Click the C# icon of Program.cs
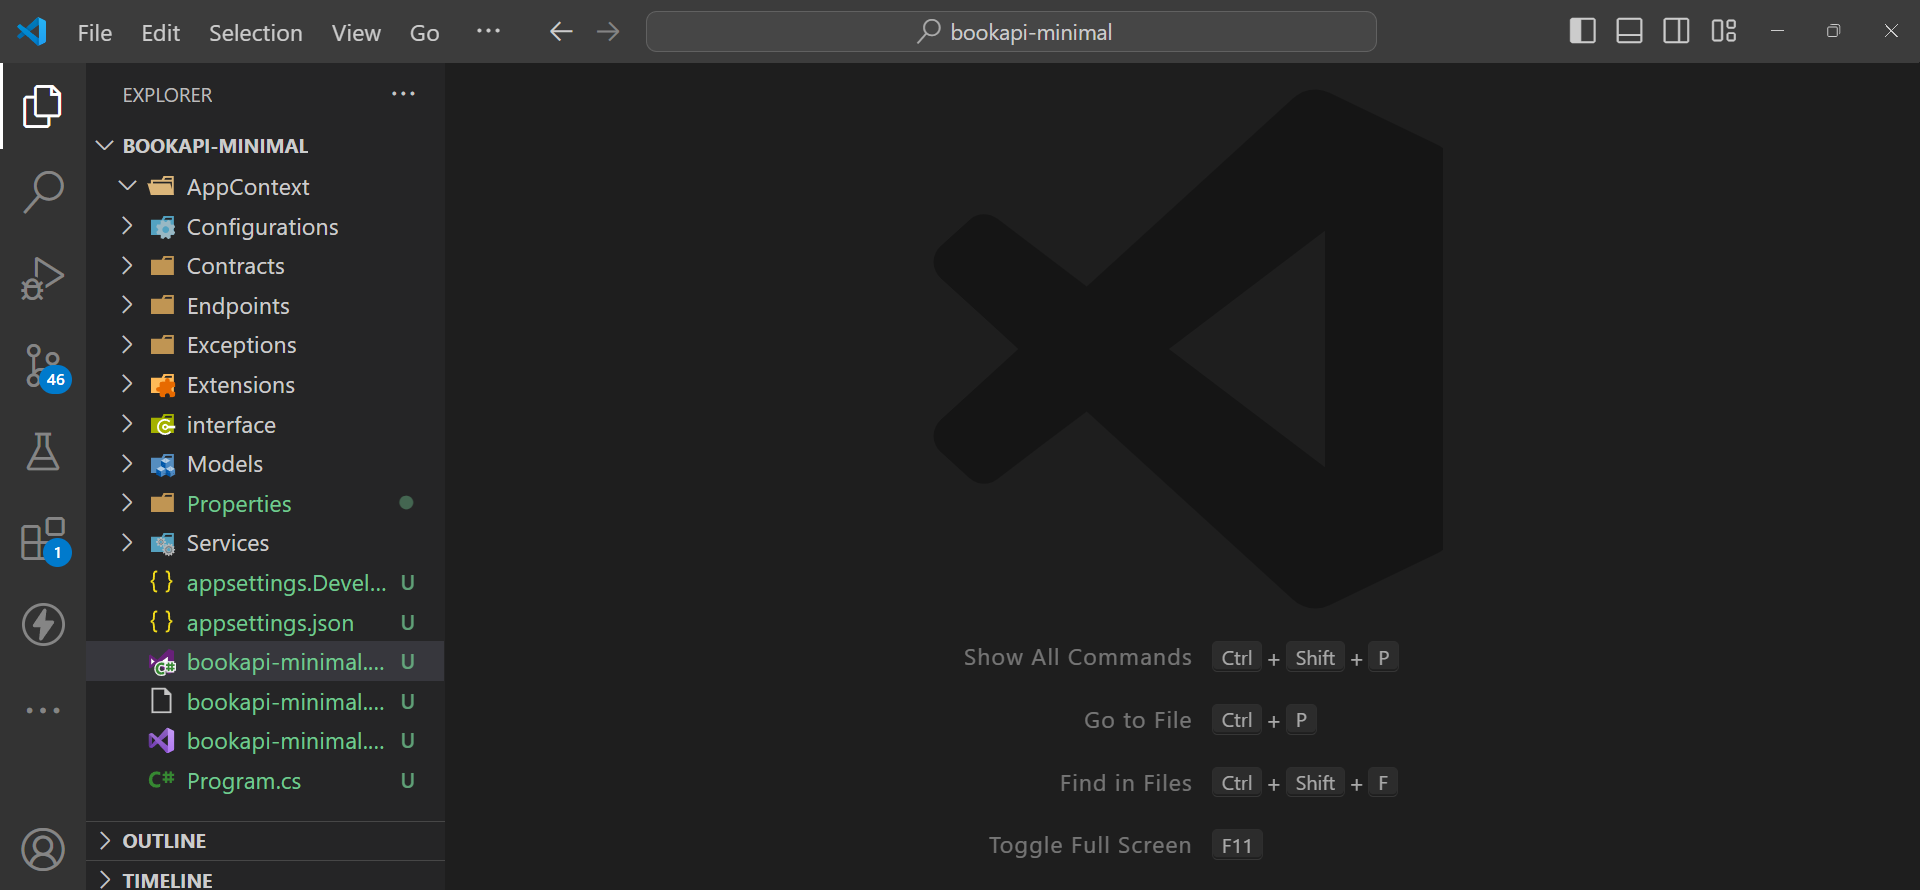The height and width of the screenshot is (890, 1920). point(161,780)
